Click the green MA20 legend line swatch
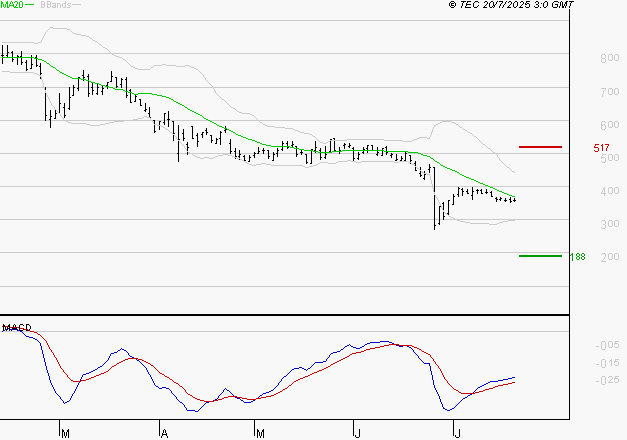This screenshot has width=627, height=440. coord(29,6)
